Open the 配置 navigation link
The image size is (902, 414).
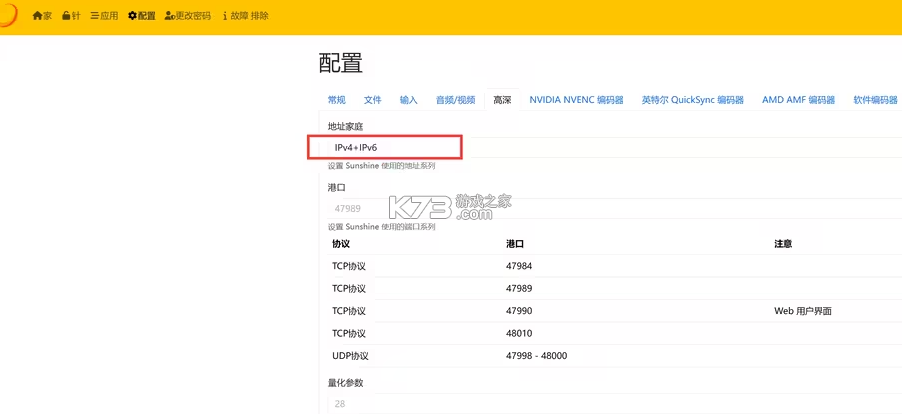[x=142, y=16]
